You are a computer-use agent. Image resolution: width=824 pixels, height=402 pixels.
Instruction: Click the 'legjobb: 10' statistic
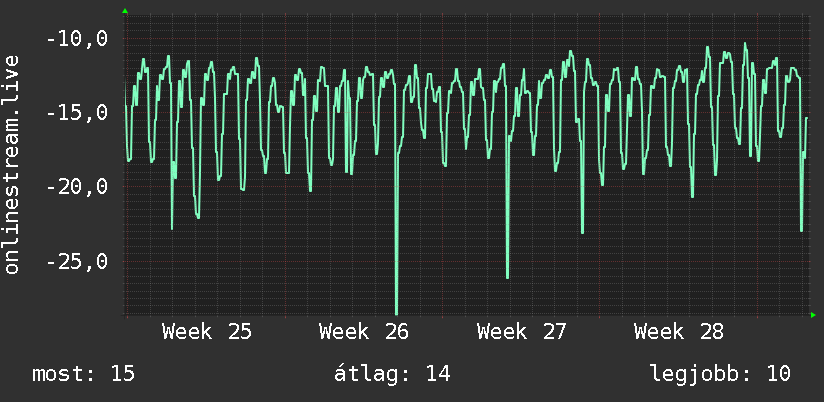pos(720,374)
